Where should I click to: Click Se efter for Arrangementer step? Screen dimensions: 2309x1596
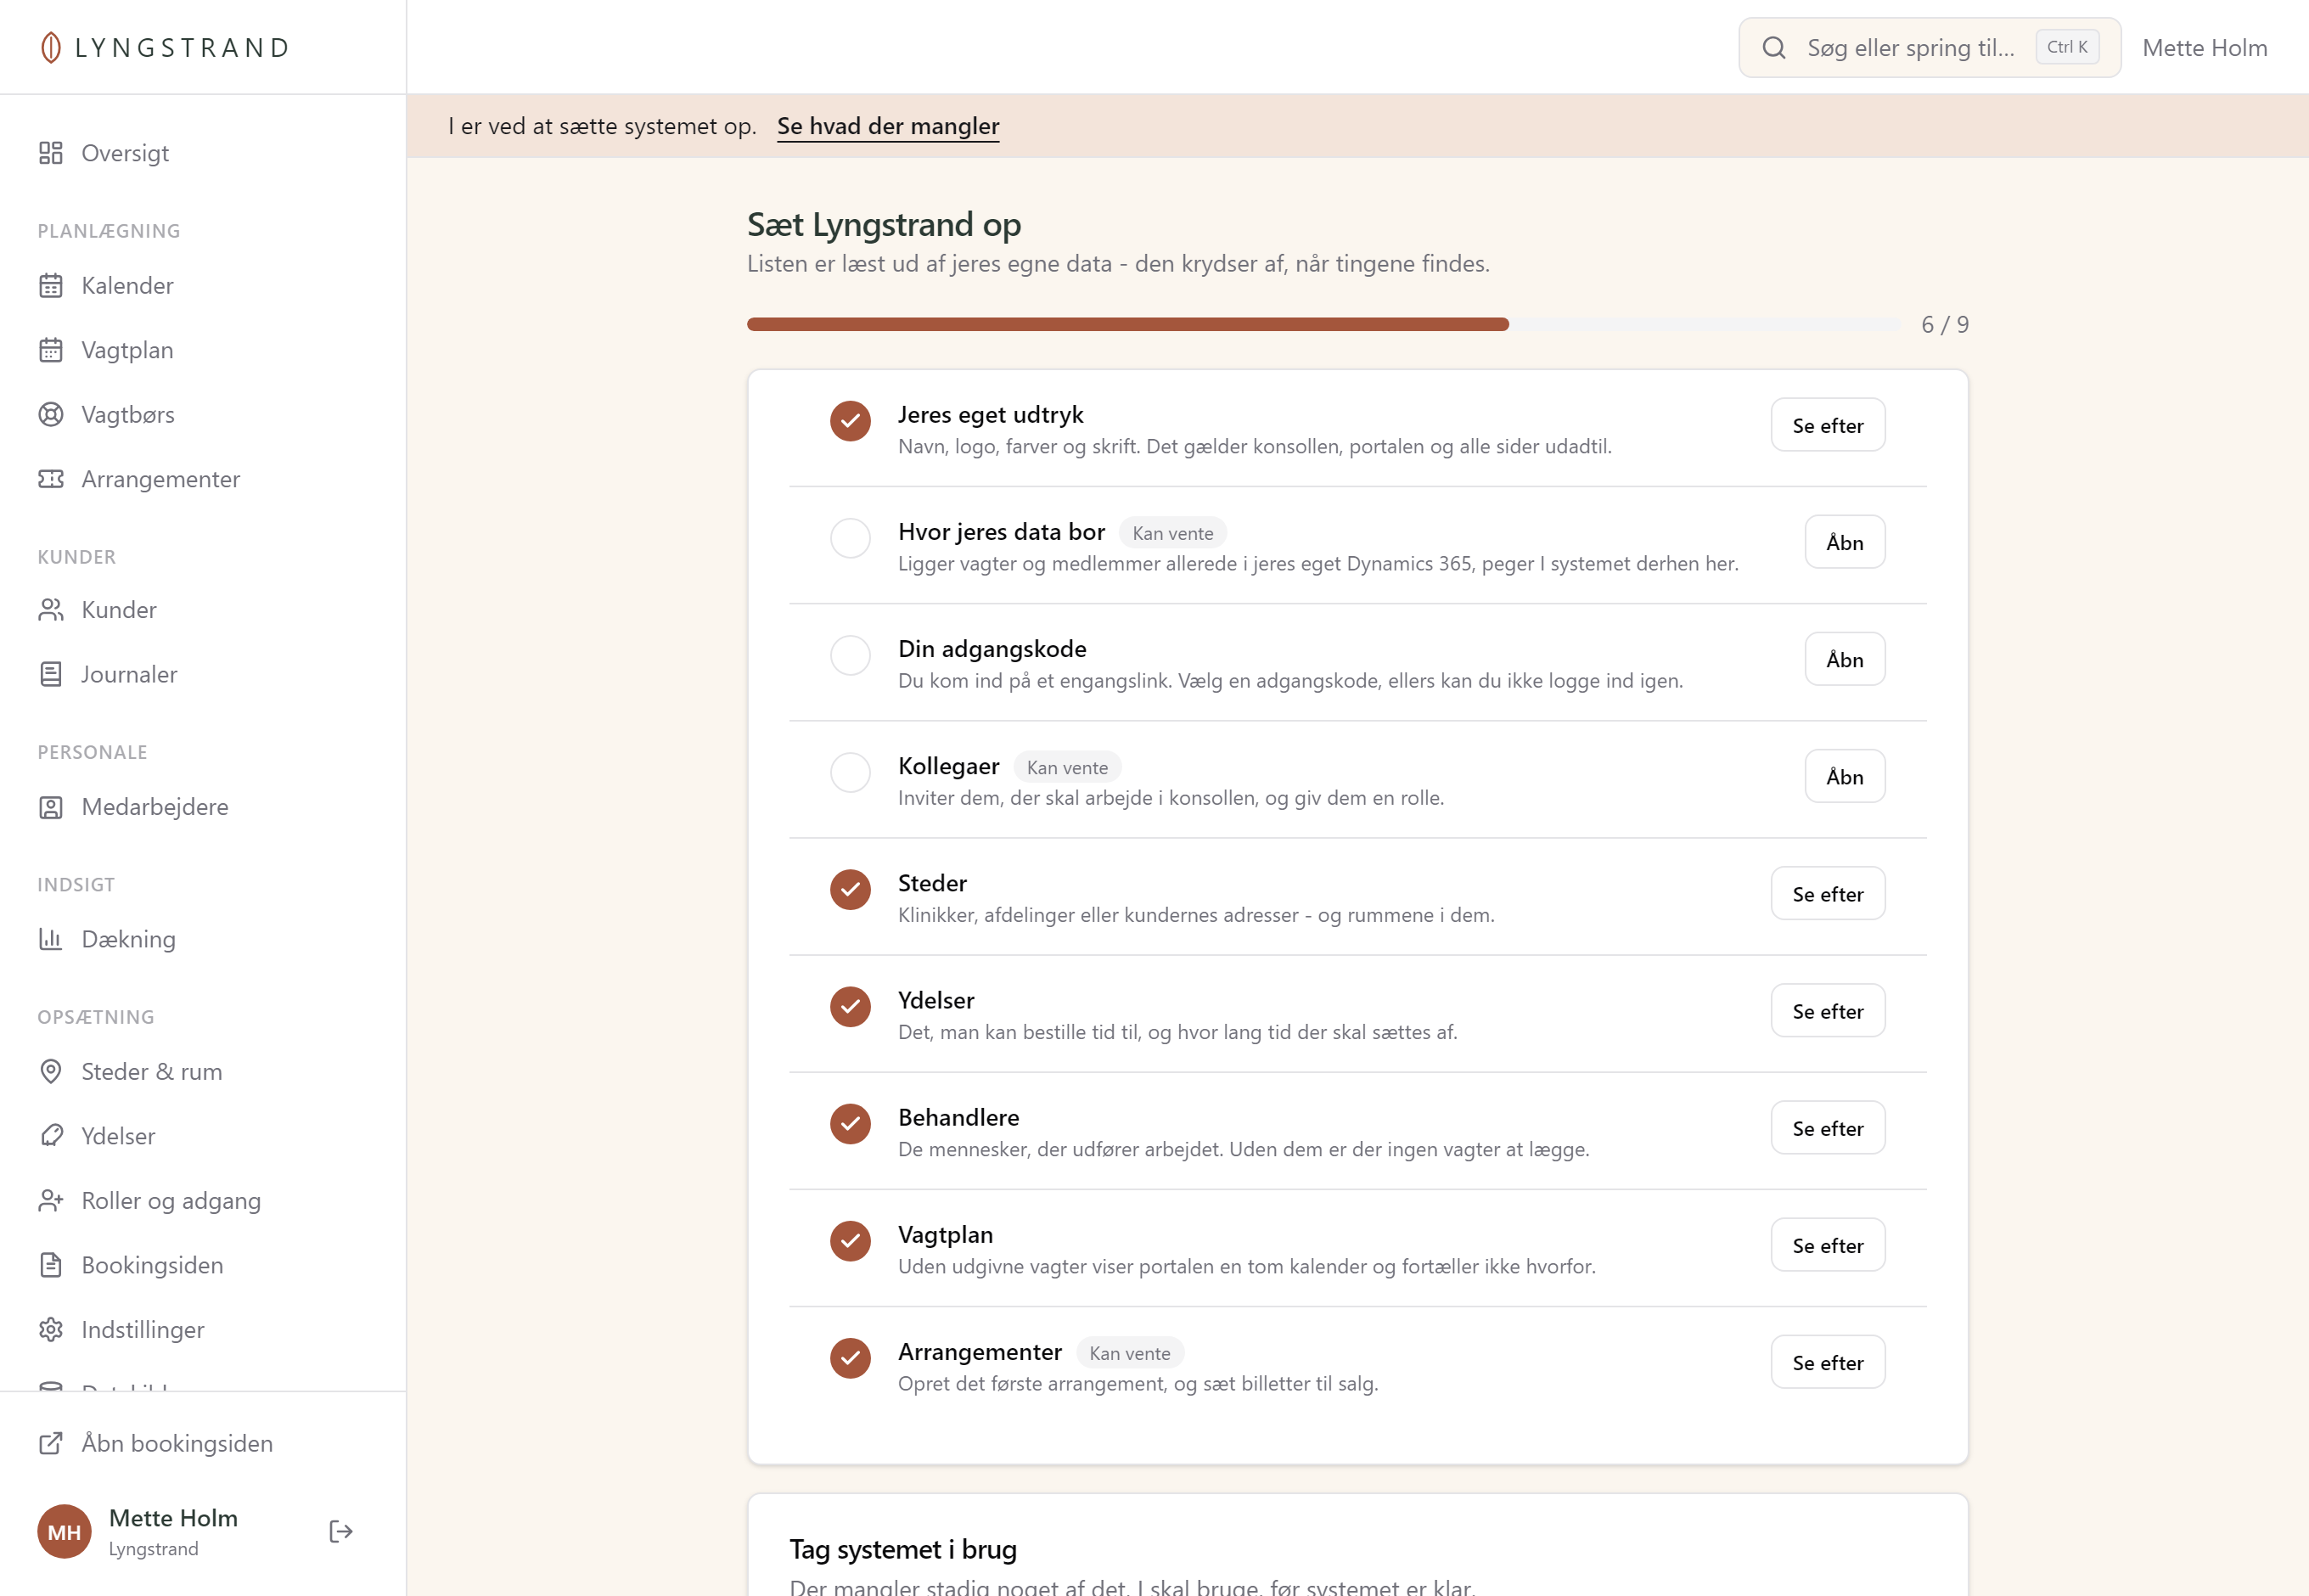[x=1827, y=1362]
